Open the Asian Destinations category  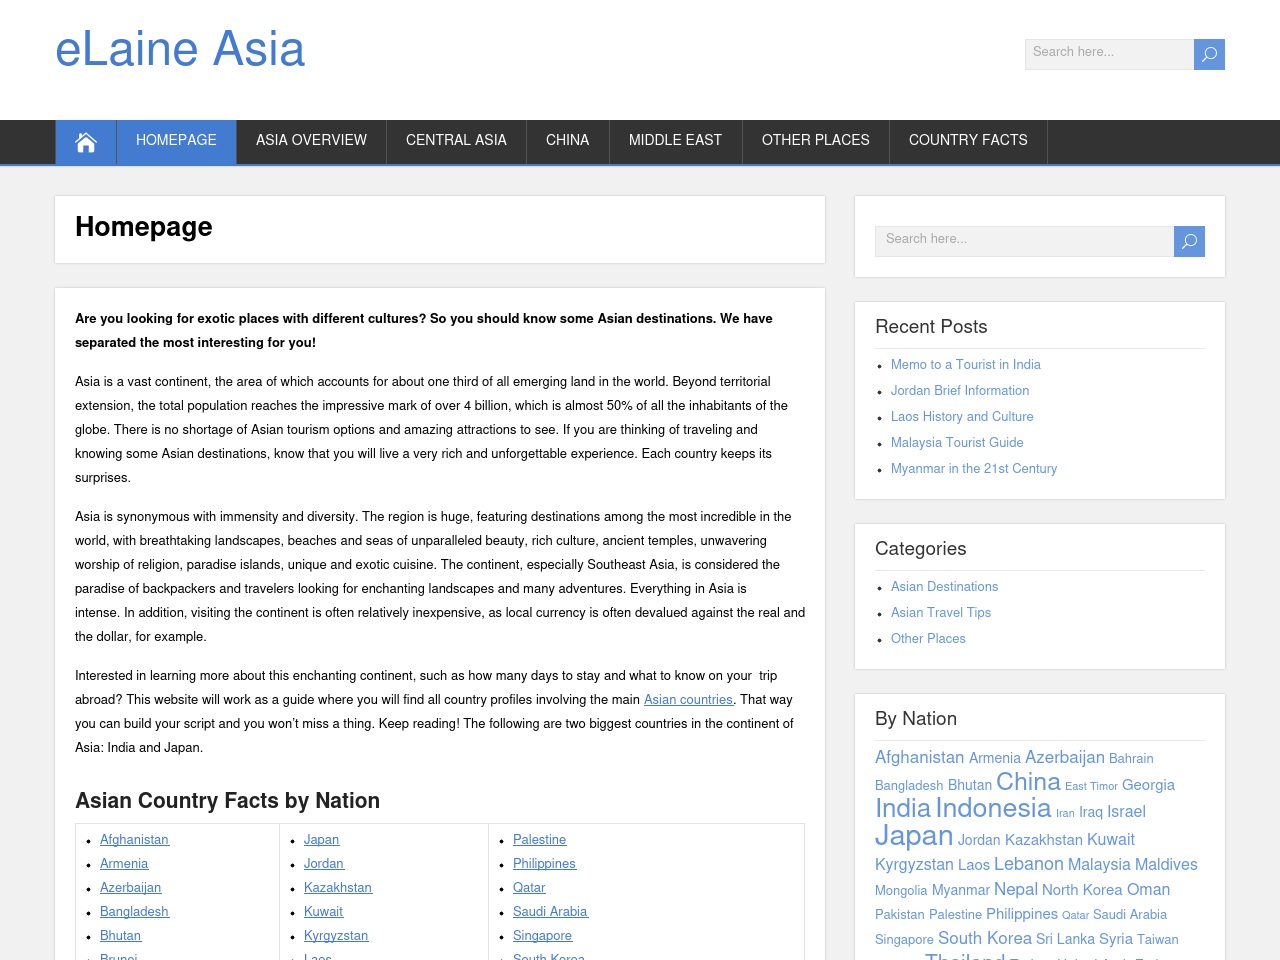(x=944, y=587)
